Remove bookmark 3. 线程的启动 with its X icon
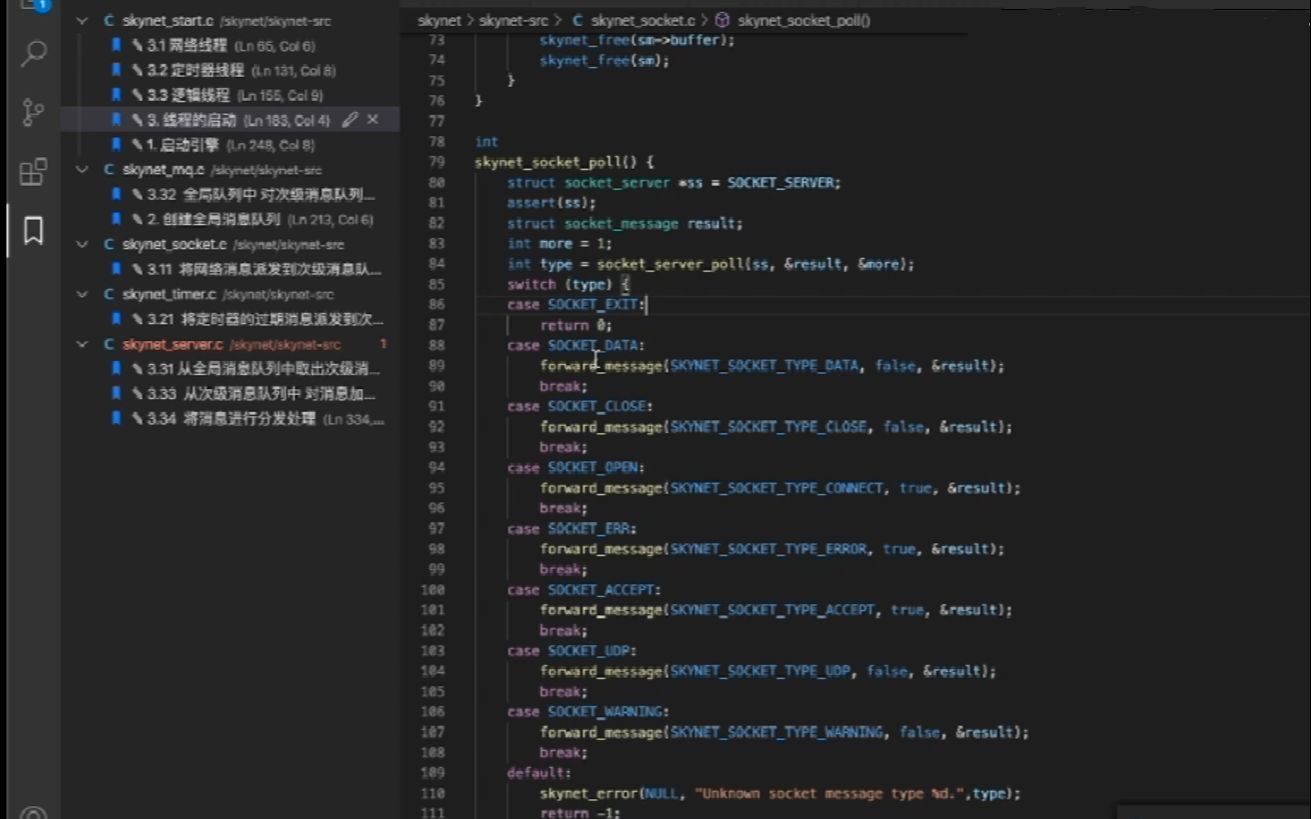This screenshot has width=1311, height=819. [373, 120]
